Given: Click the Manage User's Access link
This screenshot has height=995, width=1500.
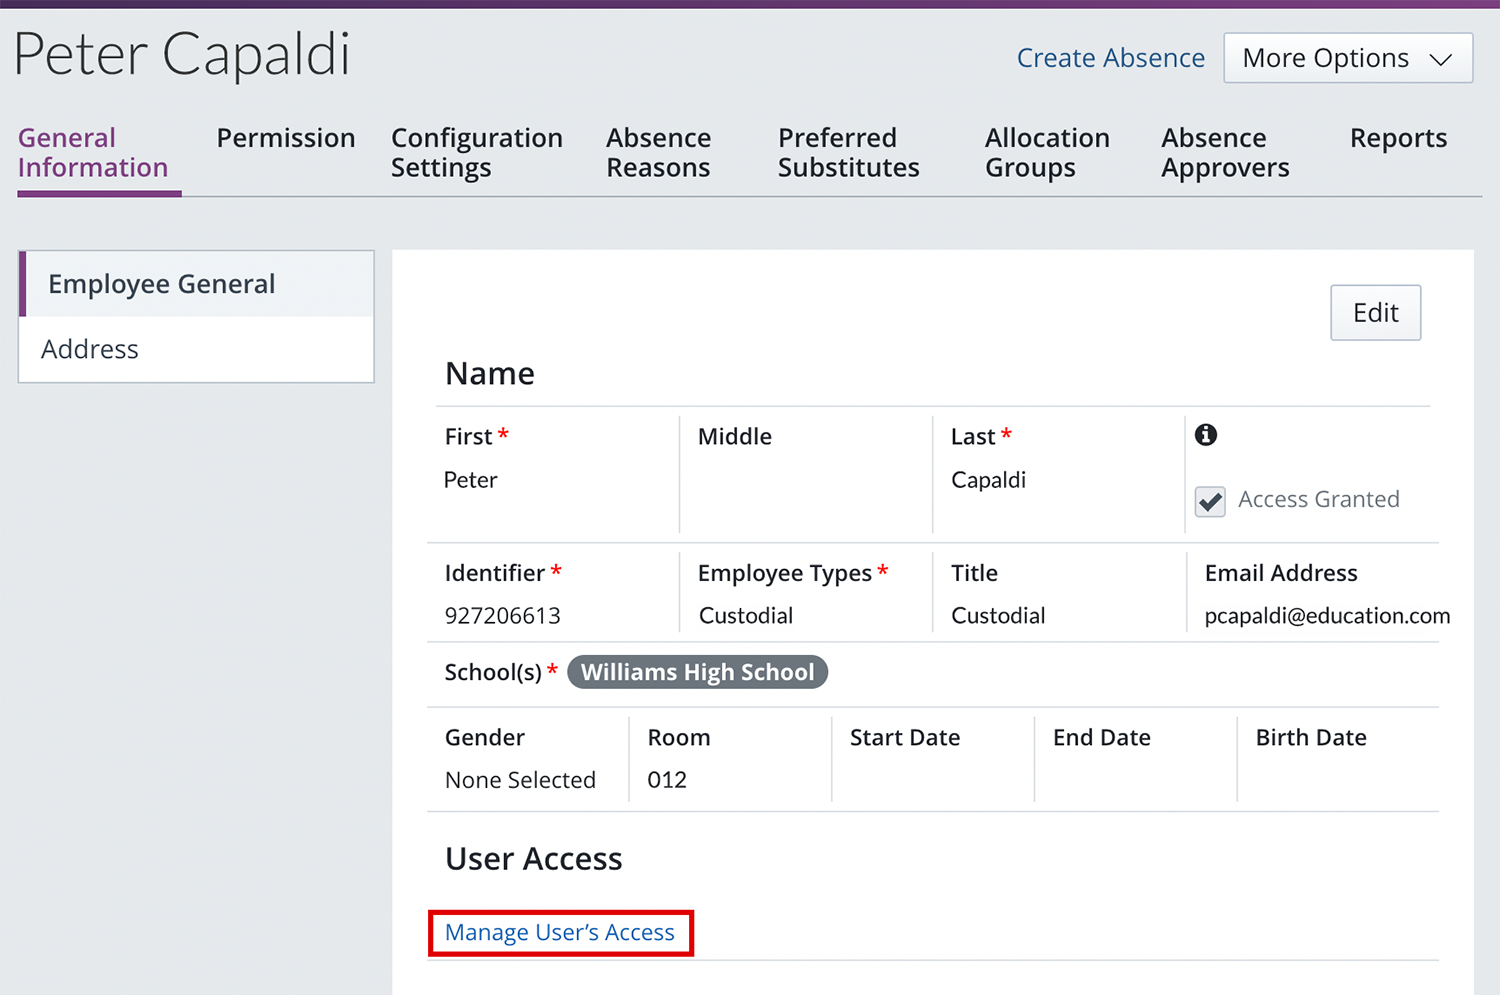Looking at the screenshot, I should tap(560, 933).
